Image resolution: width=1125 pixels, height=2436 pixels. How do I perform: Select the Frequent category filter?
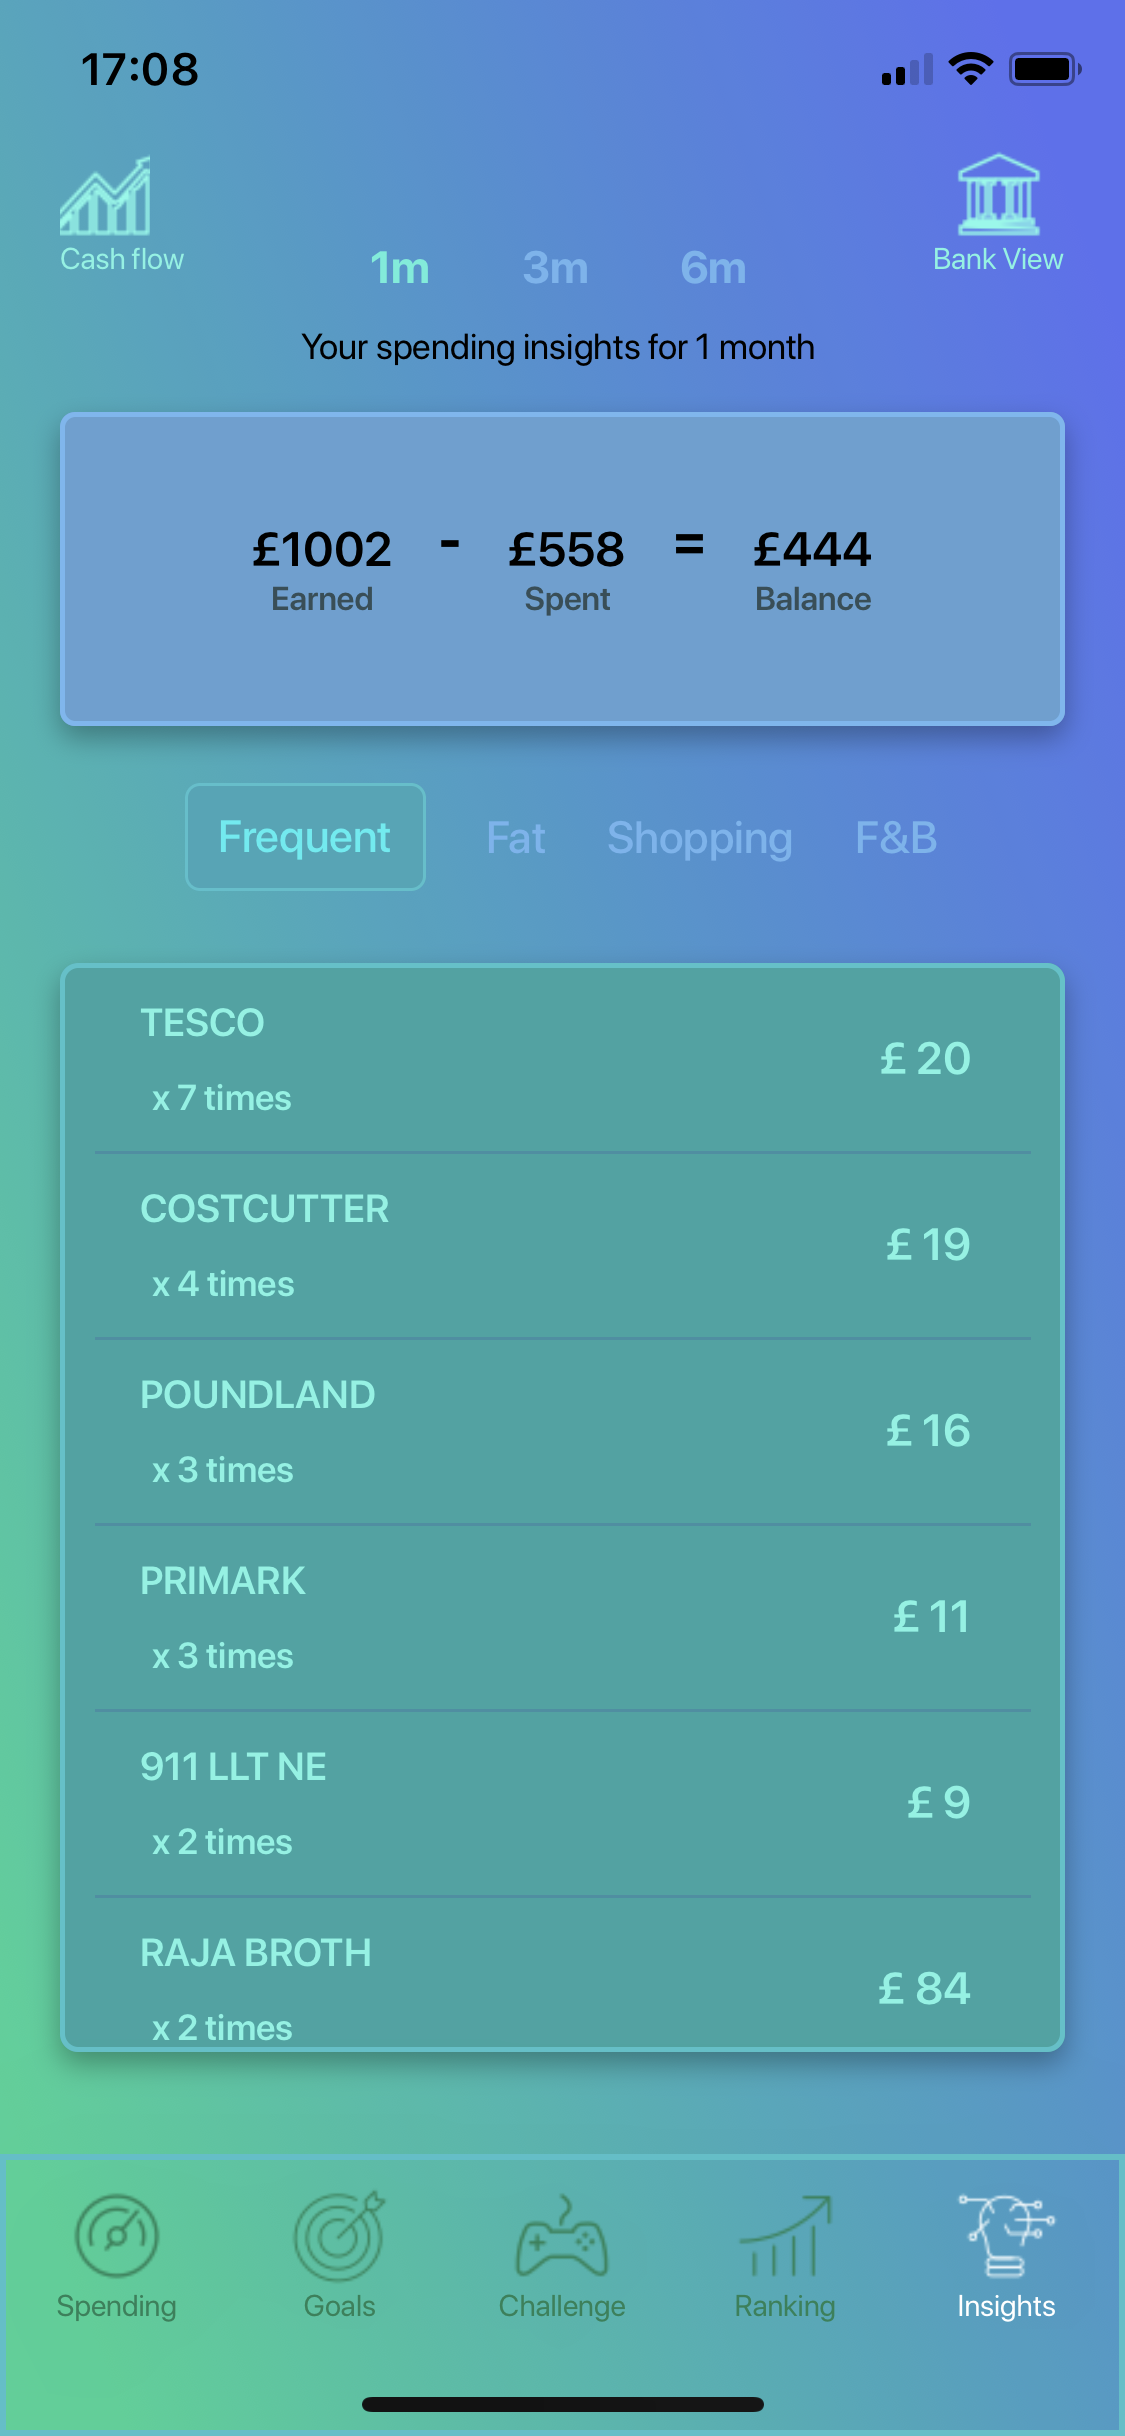[305, 837]
